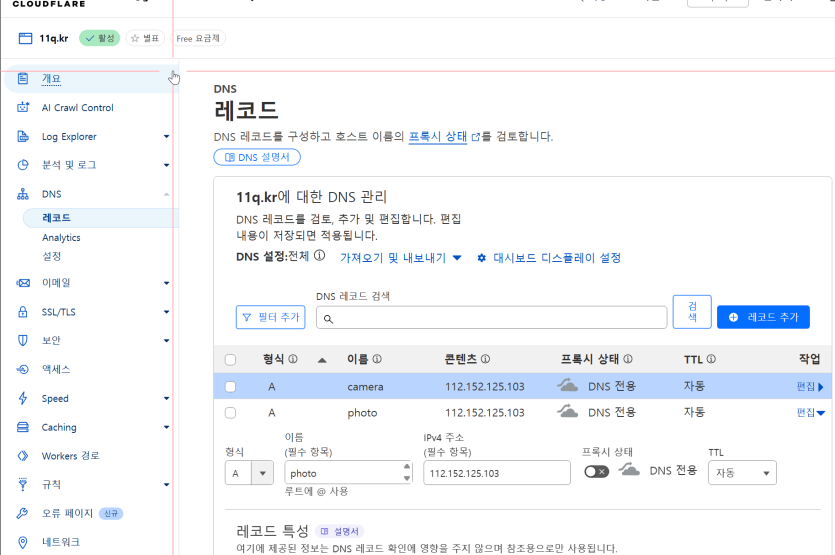835x555 pixels.
Task: Click the gray cloud icon in camera row
Action: (x=568, y=385)
